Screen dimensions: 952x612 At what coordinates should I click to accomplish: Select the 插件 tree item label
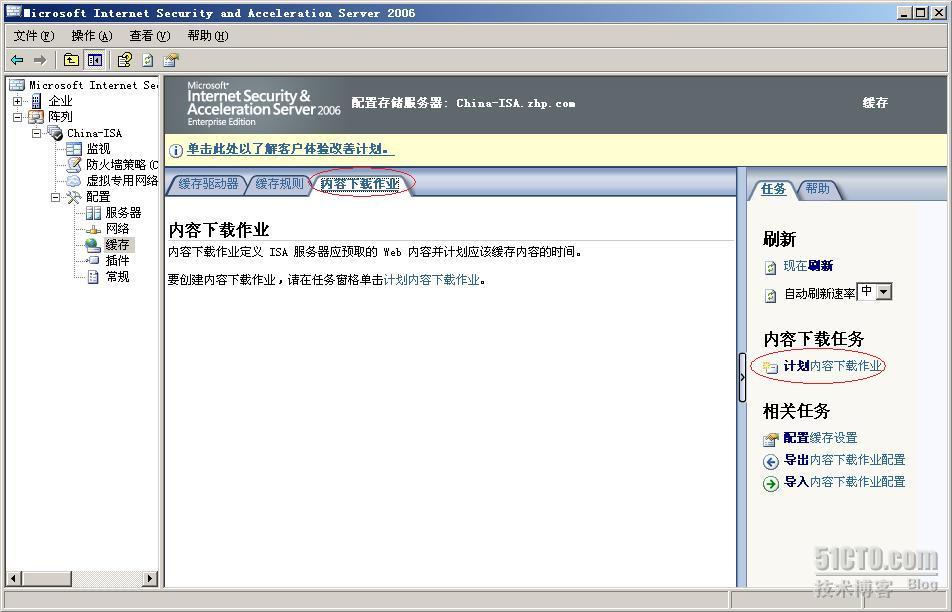(117, 260)
